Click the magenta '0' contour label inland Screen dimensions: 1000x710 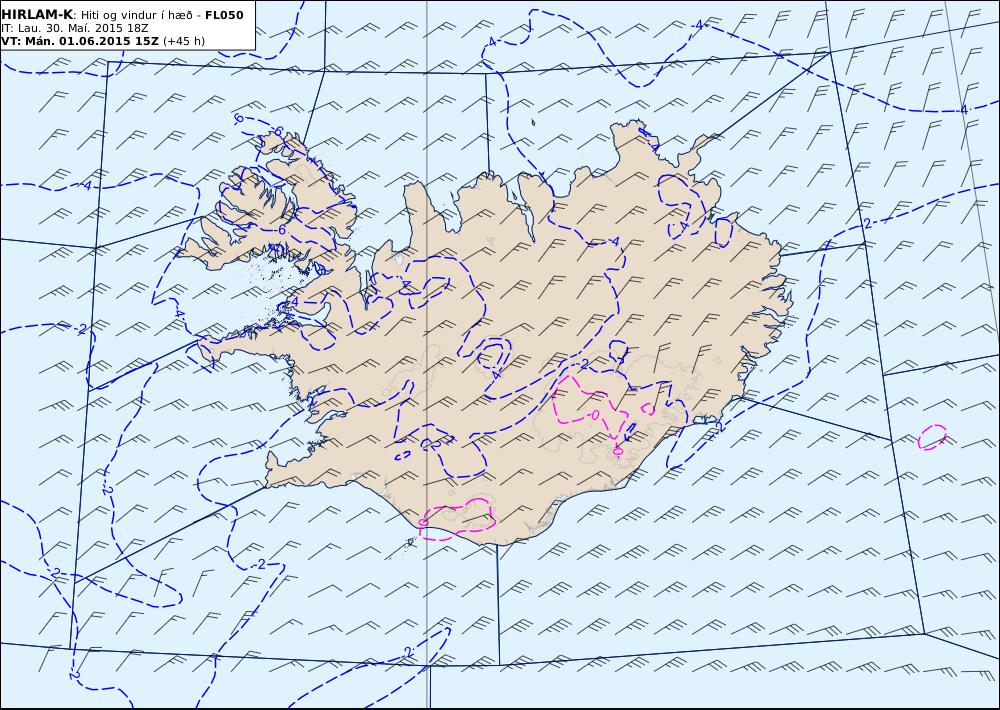(595, 415)
